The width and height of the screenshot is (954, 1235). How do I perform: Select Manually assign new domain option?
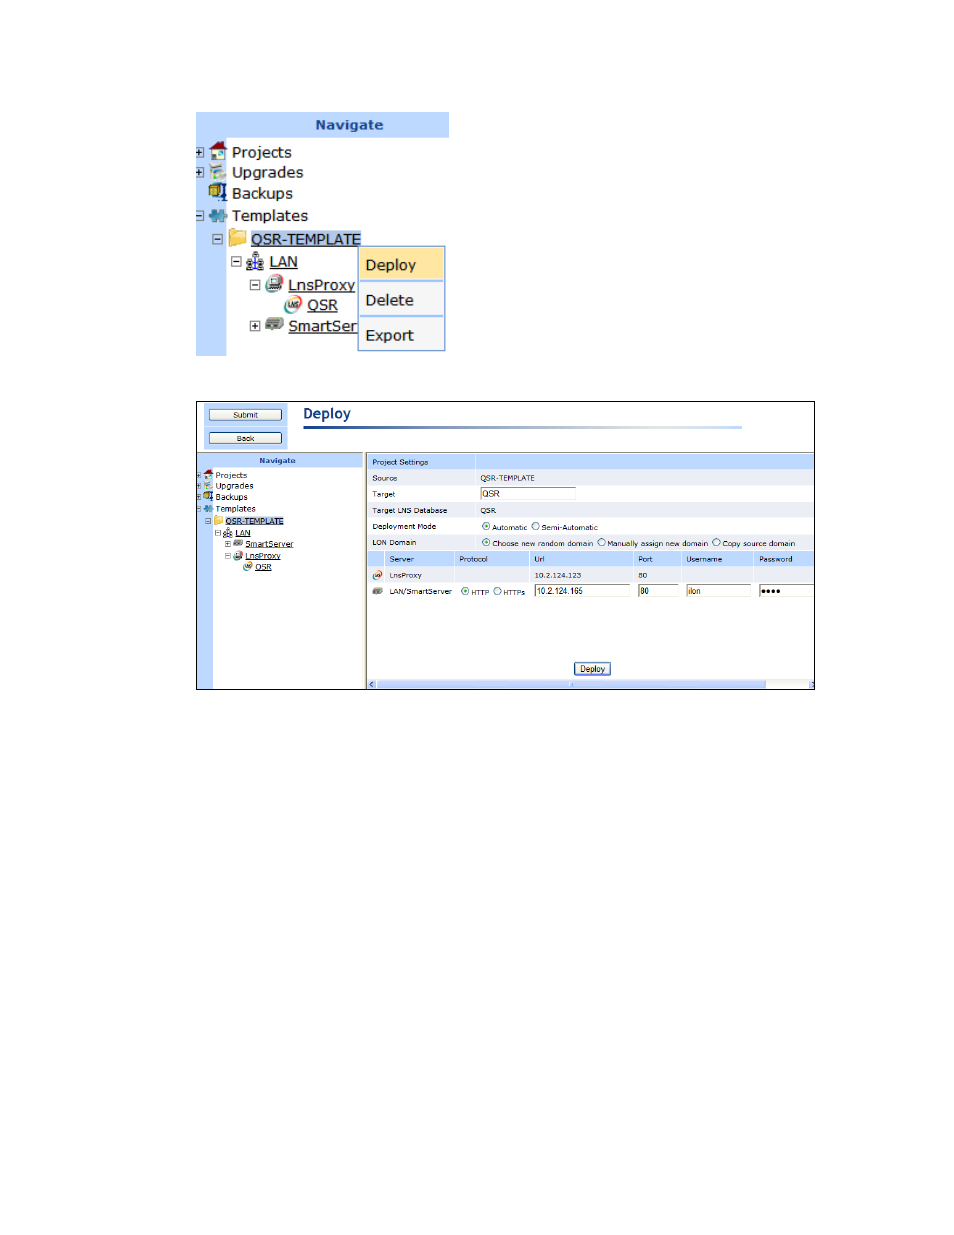[x=601, y=542]
